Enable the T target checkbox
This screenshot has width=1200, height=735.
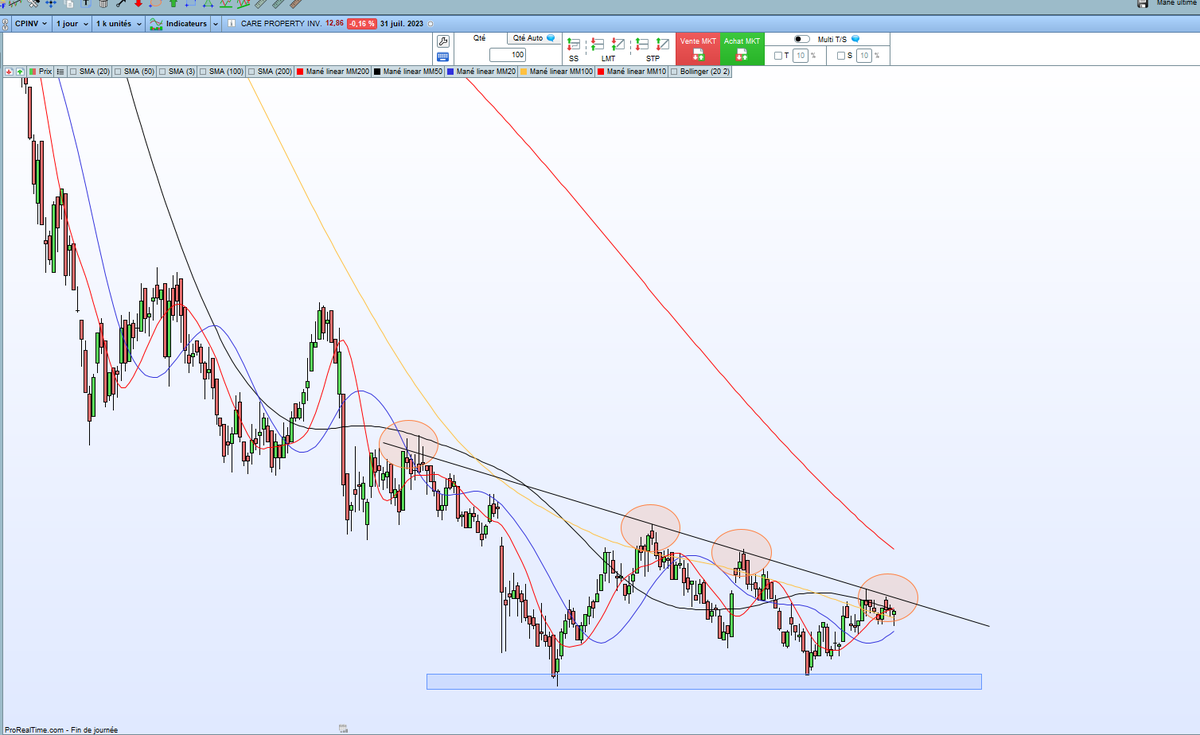point(779,56)
